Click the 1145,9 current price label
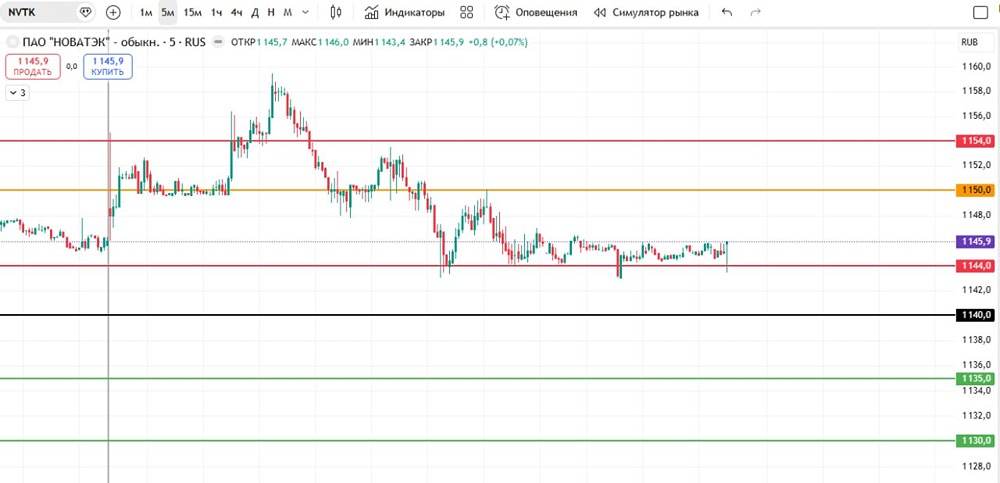The height and width of the screenshot is (483, 1000). [x=975, y=242]
